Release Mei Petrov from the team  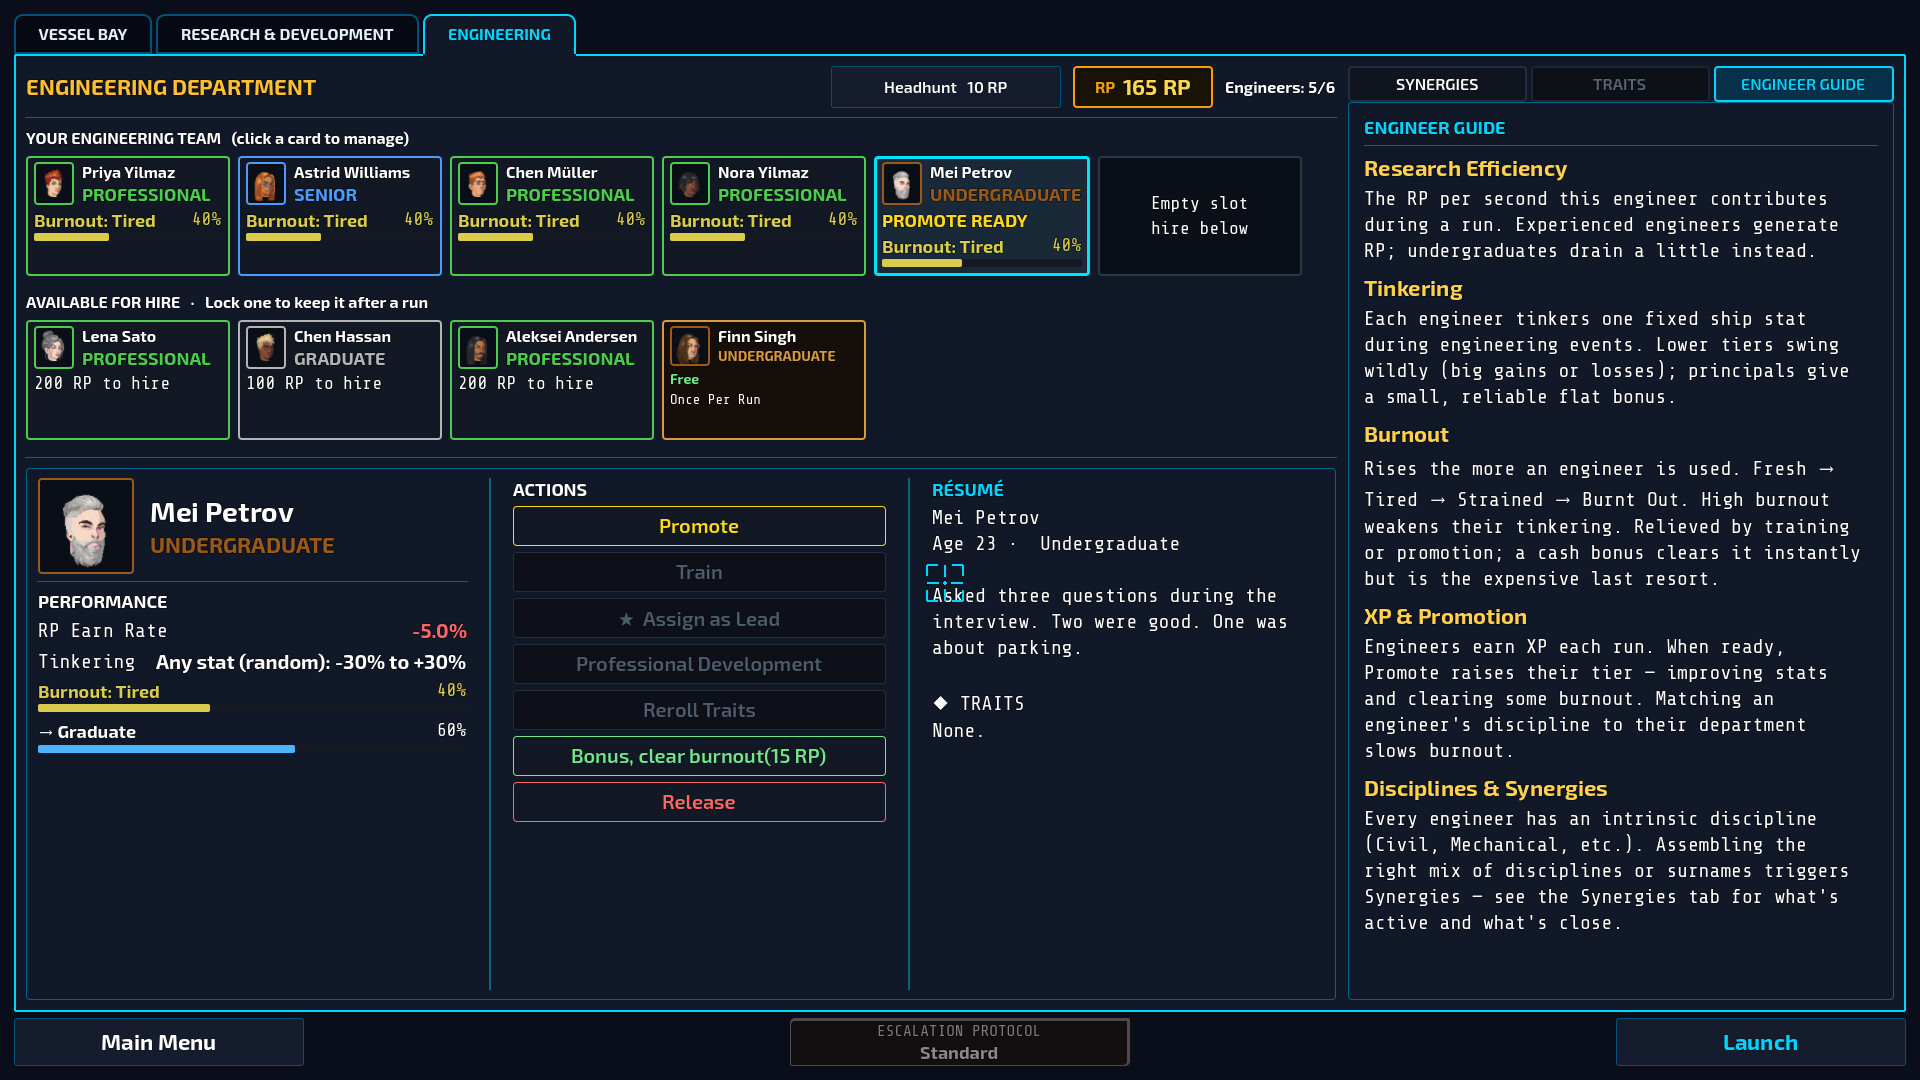point(699,802)
